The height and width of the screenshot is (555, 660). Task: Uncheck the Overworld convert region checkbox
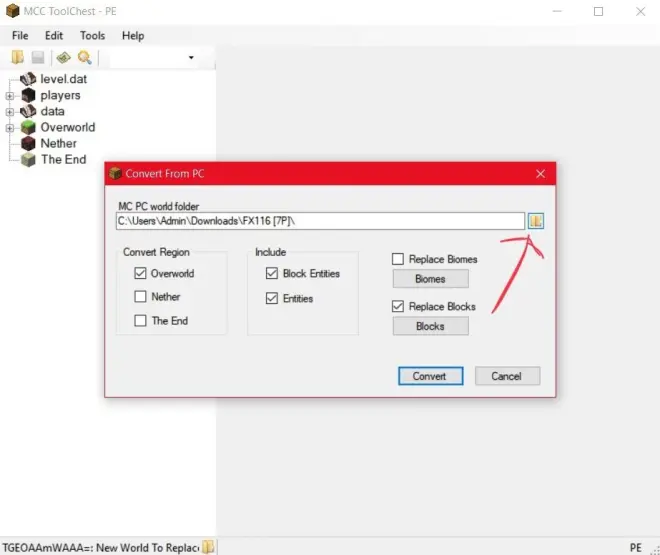[140, 273]
